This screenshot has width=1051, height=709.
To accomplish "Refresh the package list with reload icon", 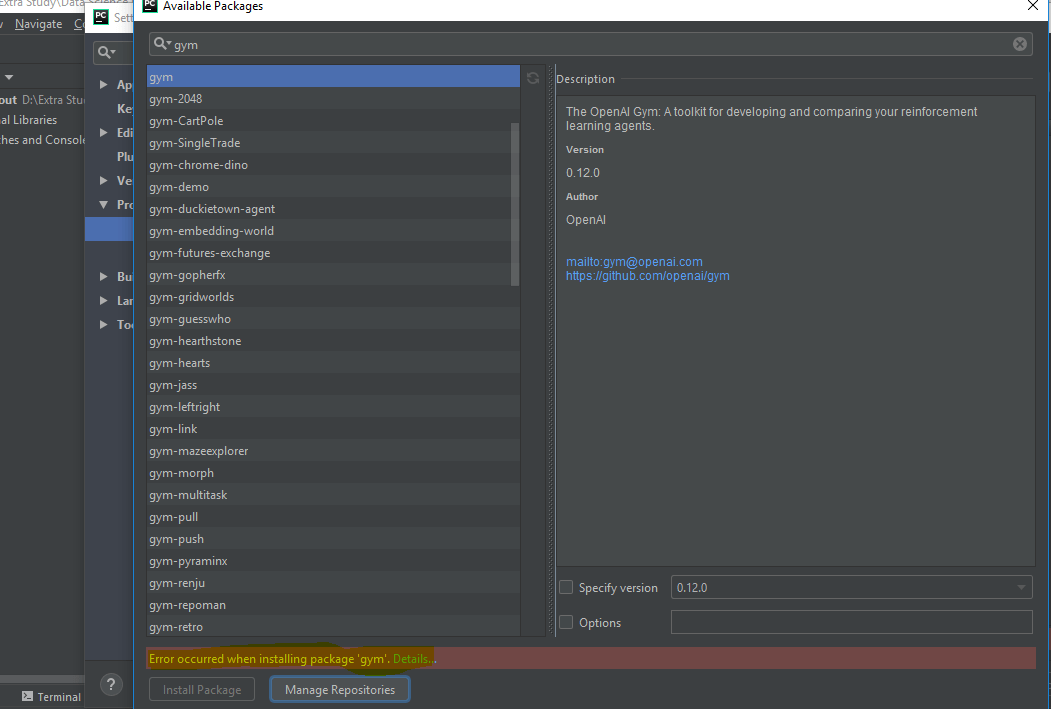I will 532,77.
